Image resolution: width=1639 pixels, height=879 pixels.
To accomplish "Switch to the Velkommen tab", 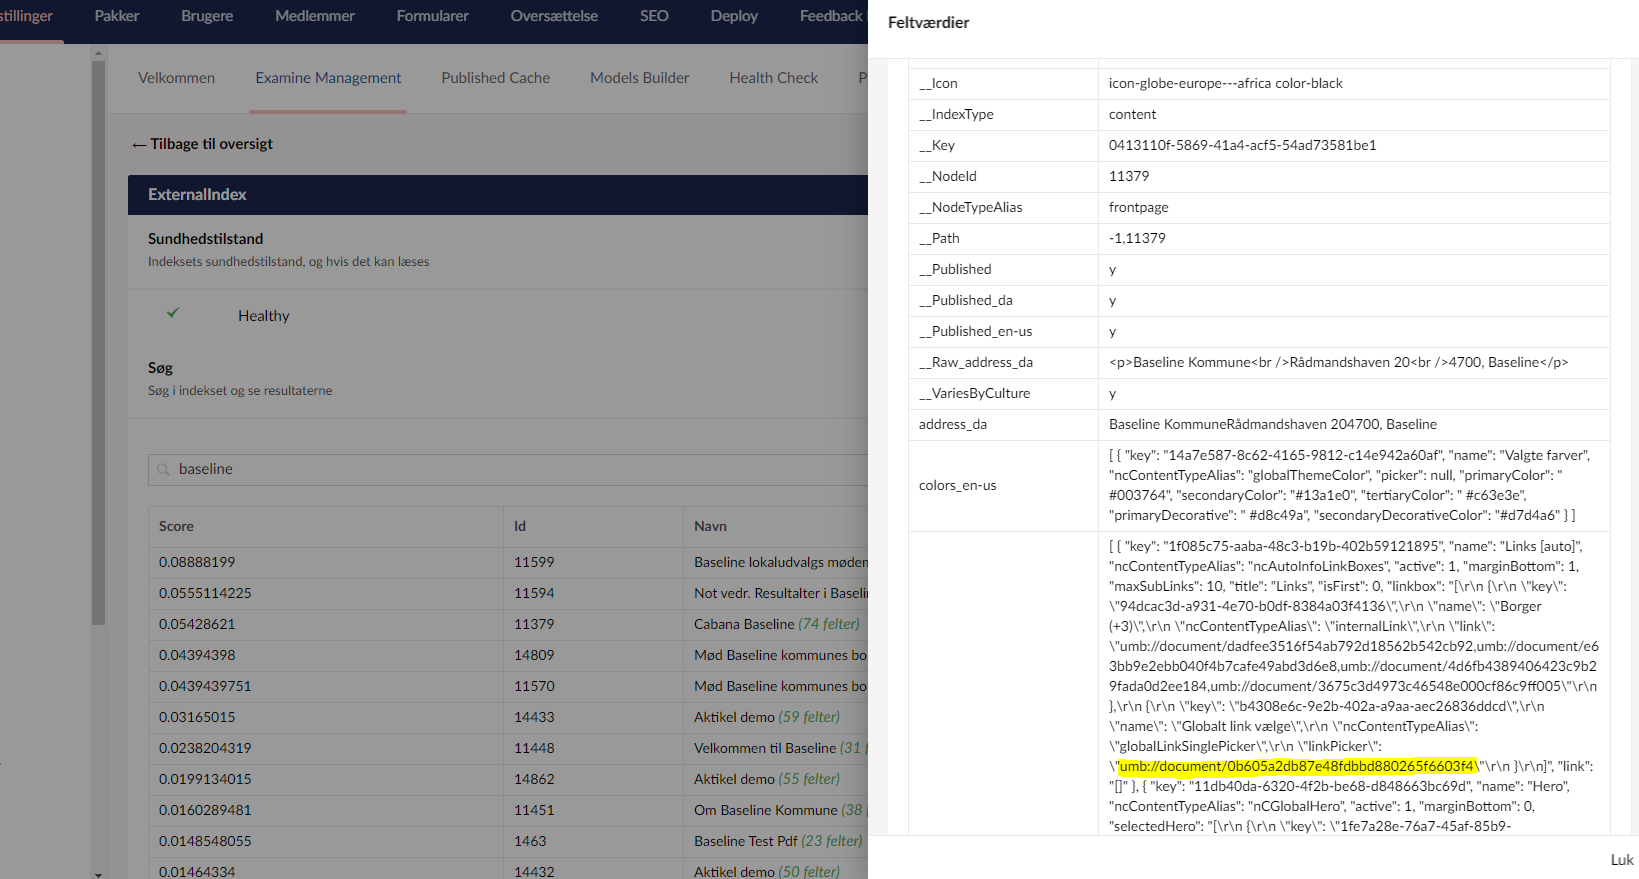I will (x=176, y=78).
